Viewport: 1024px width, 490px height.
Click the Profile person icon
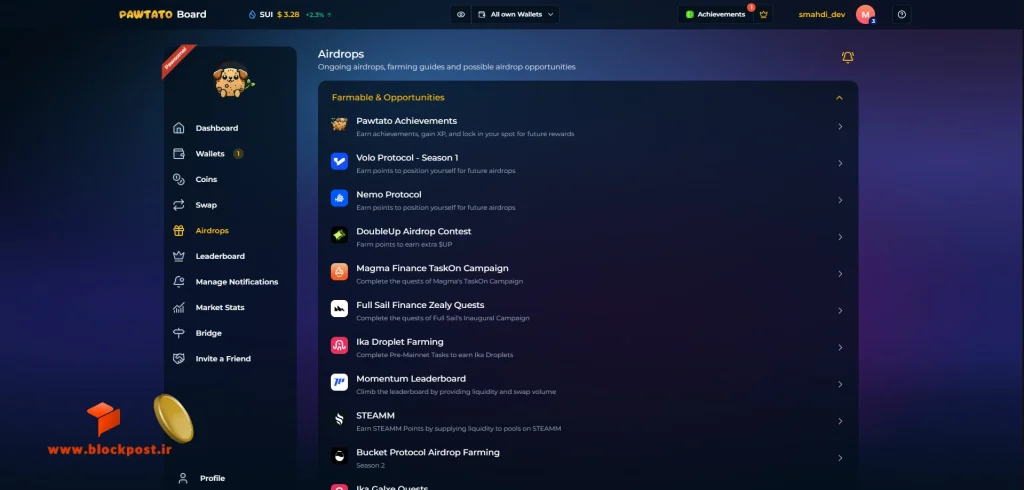[x=183, y=478]
